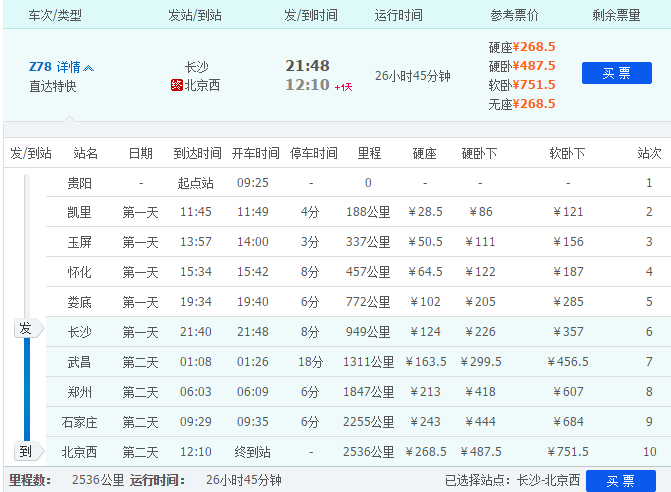
Task: Click the 发站/到站 column header
Action: click(x=195, y=16)
